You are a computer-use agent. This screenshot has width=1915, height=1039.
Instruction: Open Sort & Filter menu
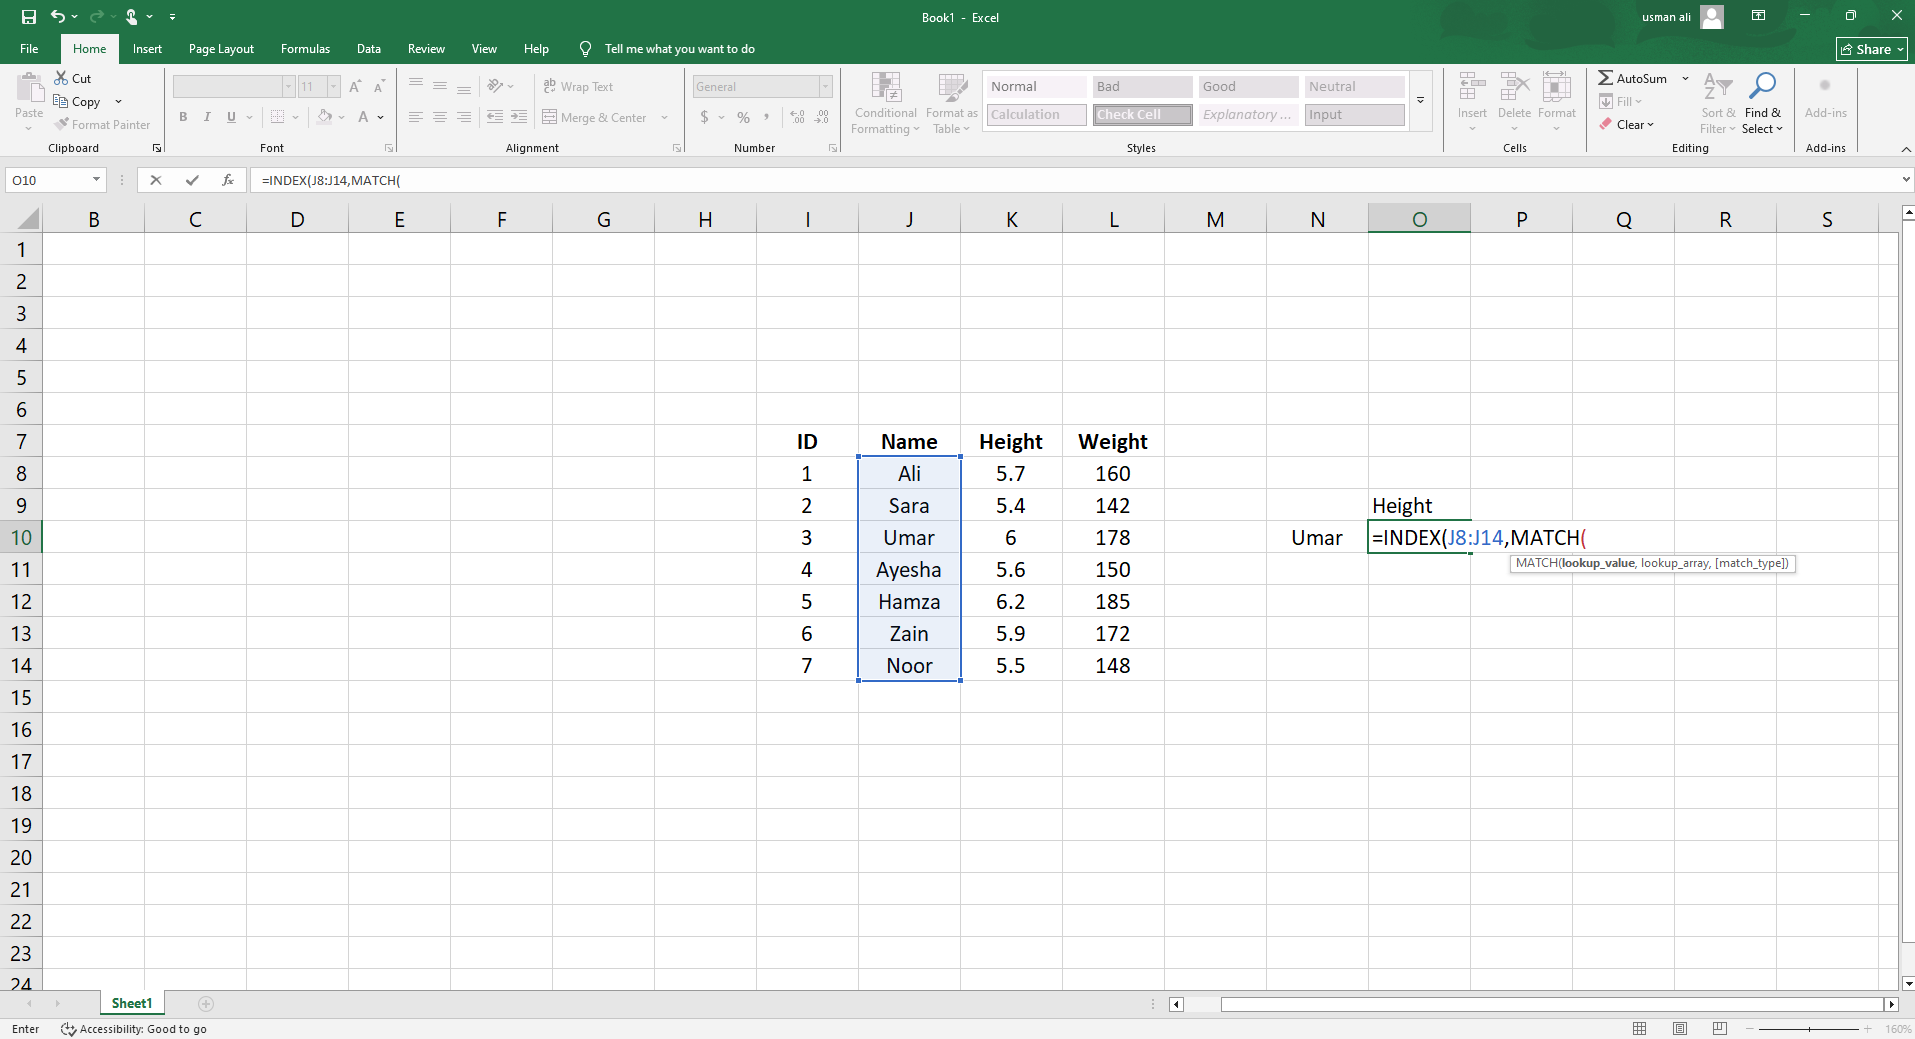[1718, 103]
